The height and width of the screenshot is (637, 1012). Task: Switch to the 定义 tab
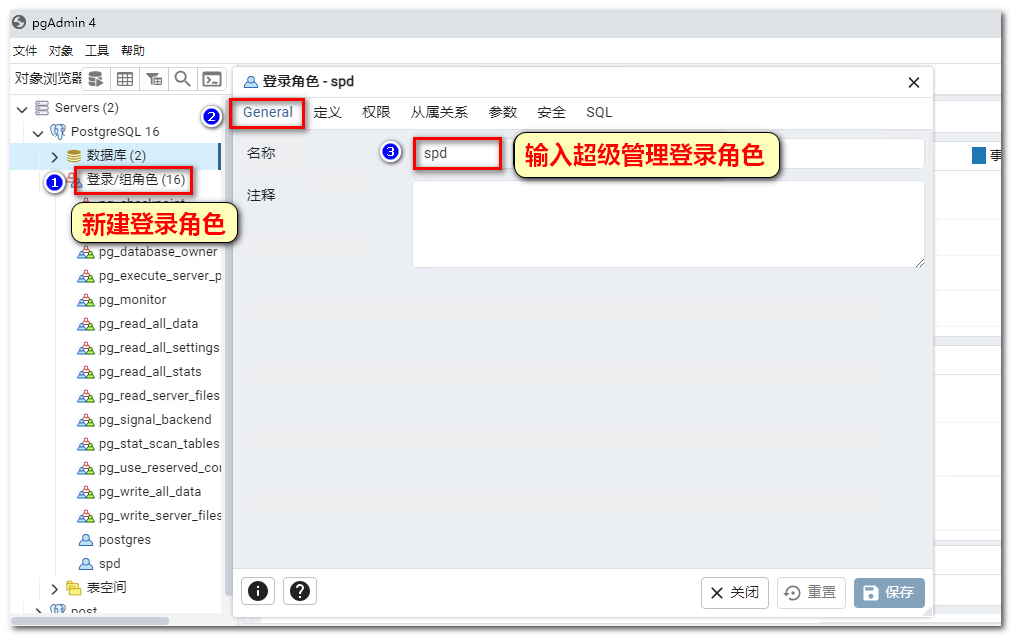point(328,113)
